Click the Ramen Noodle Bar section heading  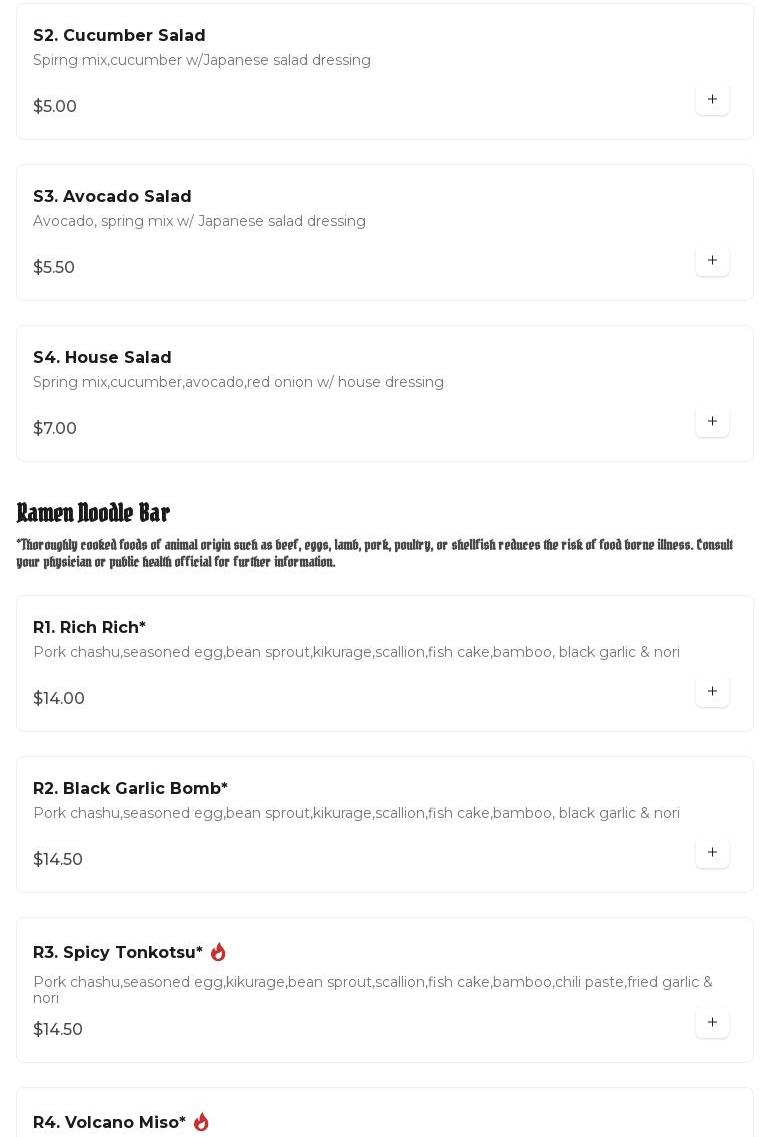click(x=93, y=513)
